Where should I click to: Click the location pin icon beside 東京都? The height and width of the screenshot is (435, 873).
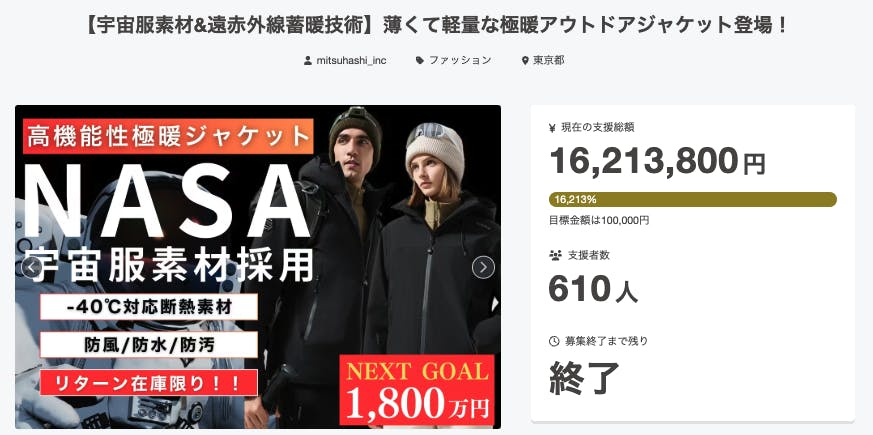pyautogui.click(x=524, y=61)
